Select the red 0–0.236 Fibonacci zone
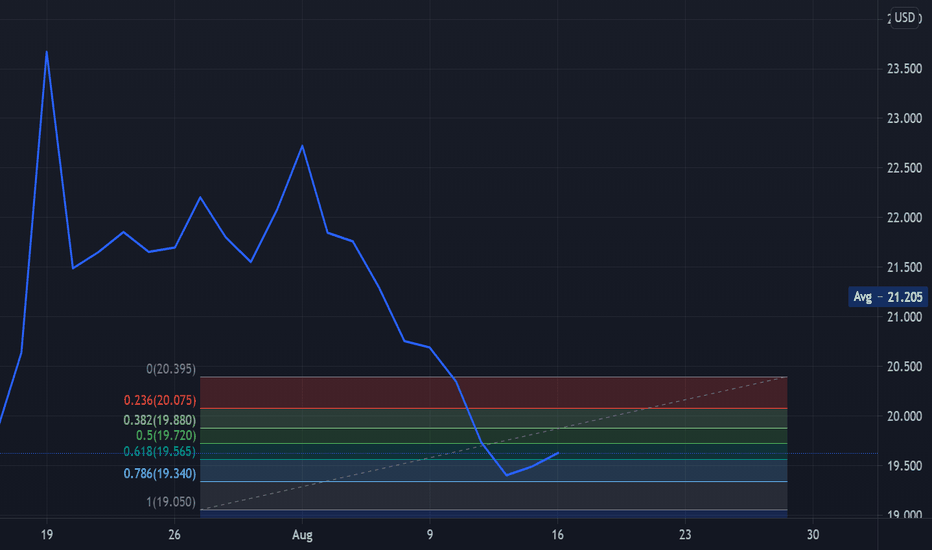 pyautogui.click(x=494, y=392)
